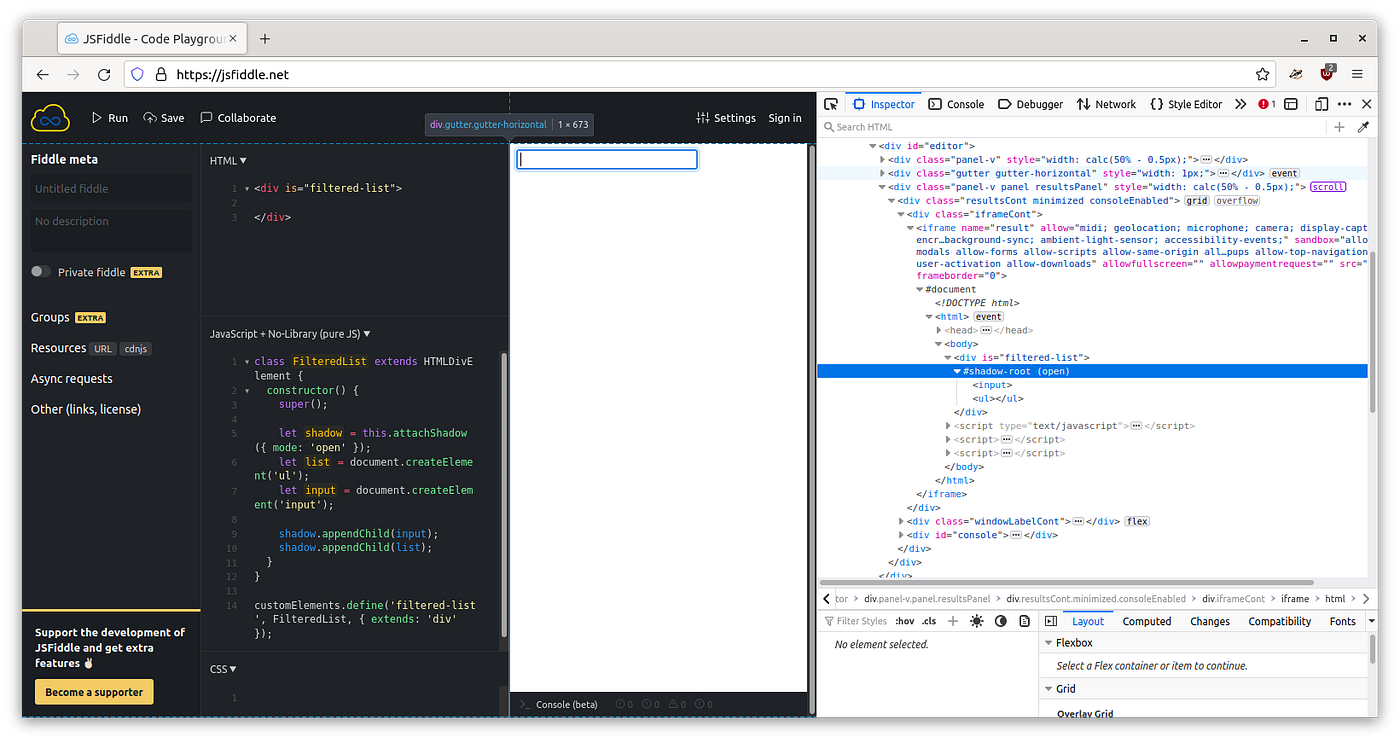Switch to the Console devtools tab
The width and height of the screenshot is (1400, 742).
(x=956, y=104)
